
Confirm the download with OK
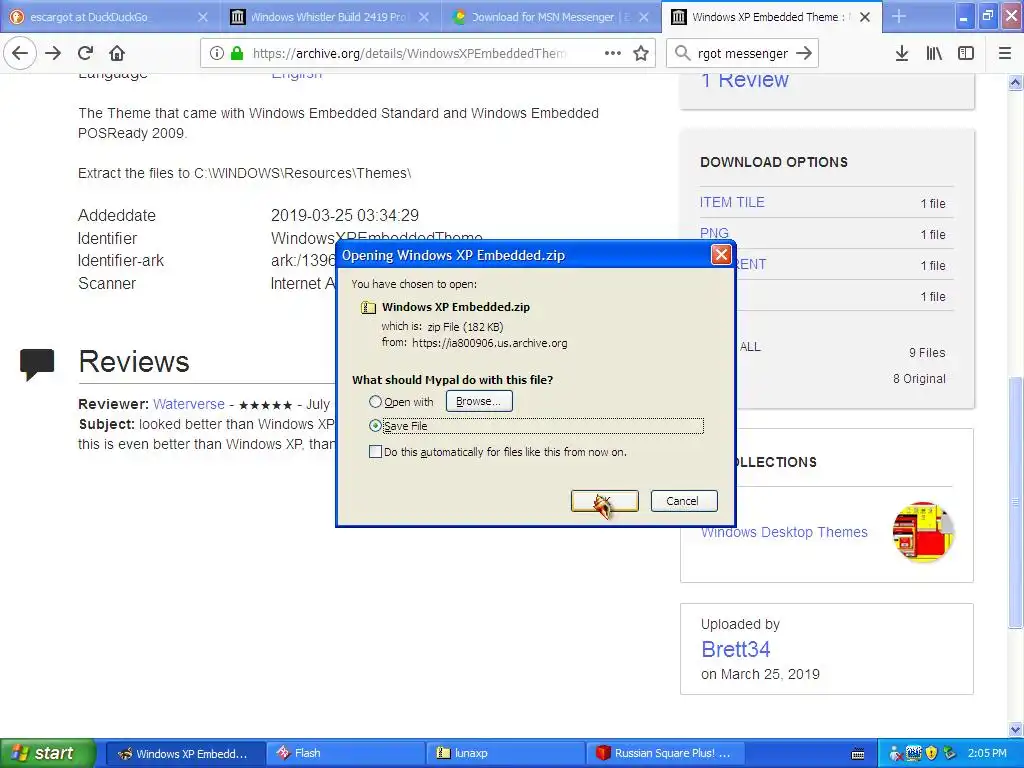pyautogui.click(x=605, y=501)
